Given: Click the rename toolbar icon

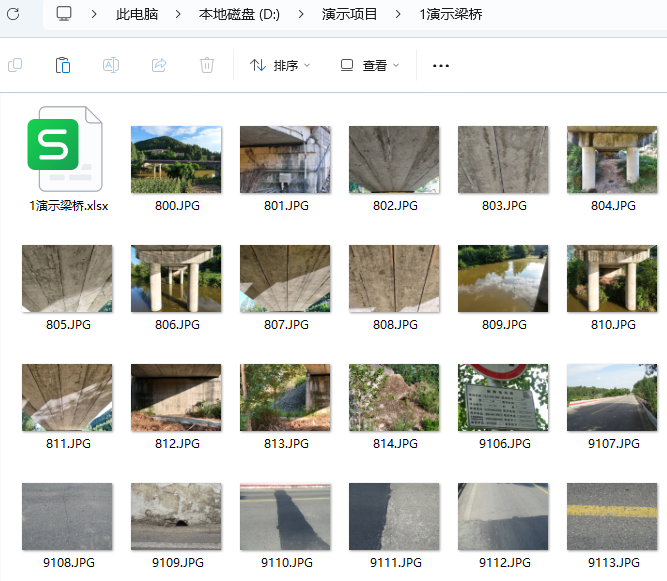Looking at the screenshot, I should pyautogui.click(x=111, y=65).
